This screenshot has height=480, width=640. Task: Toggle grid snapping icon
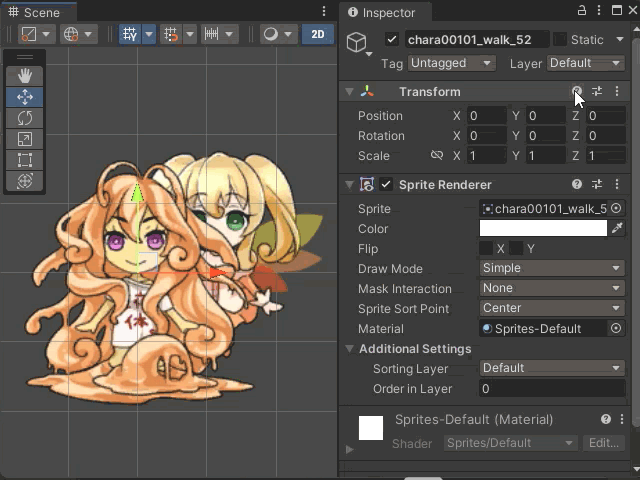pos(171,34)
